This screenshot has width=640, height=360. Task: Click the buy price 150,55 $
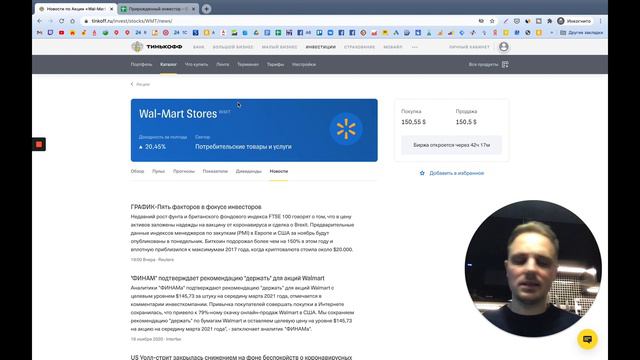point(413,122)
